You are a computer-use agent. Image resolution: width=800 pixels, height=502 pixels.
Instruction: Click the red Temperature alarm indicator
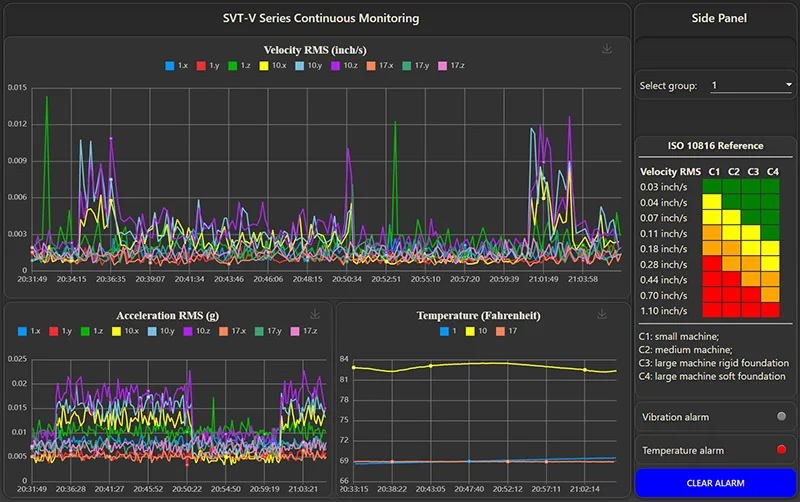781,450
